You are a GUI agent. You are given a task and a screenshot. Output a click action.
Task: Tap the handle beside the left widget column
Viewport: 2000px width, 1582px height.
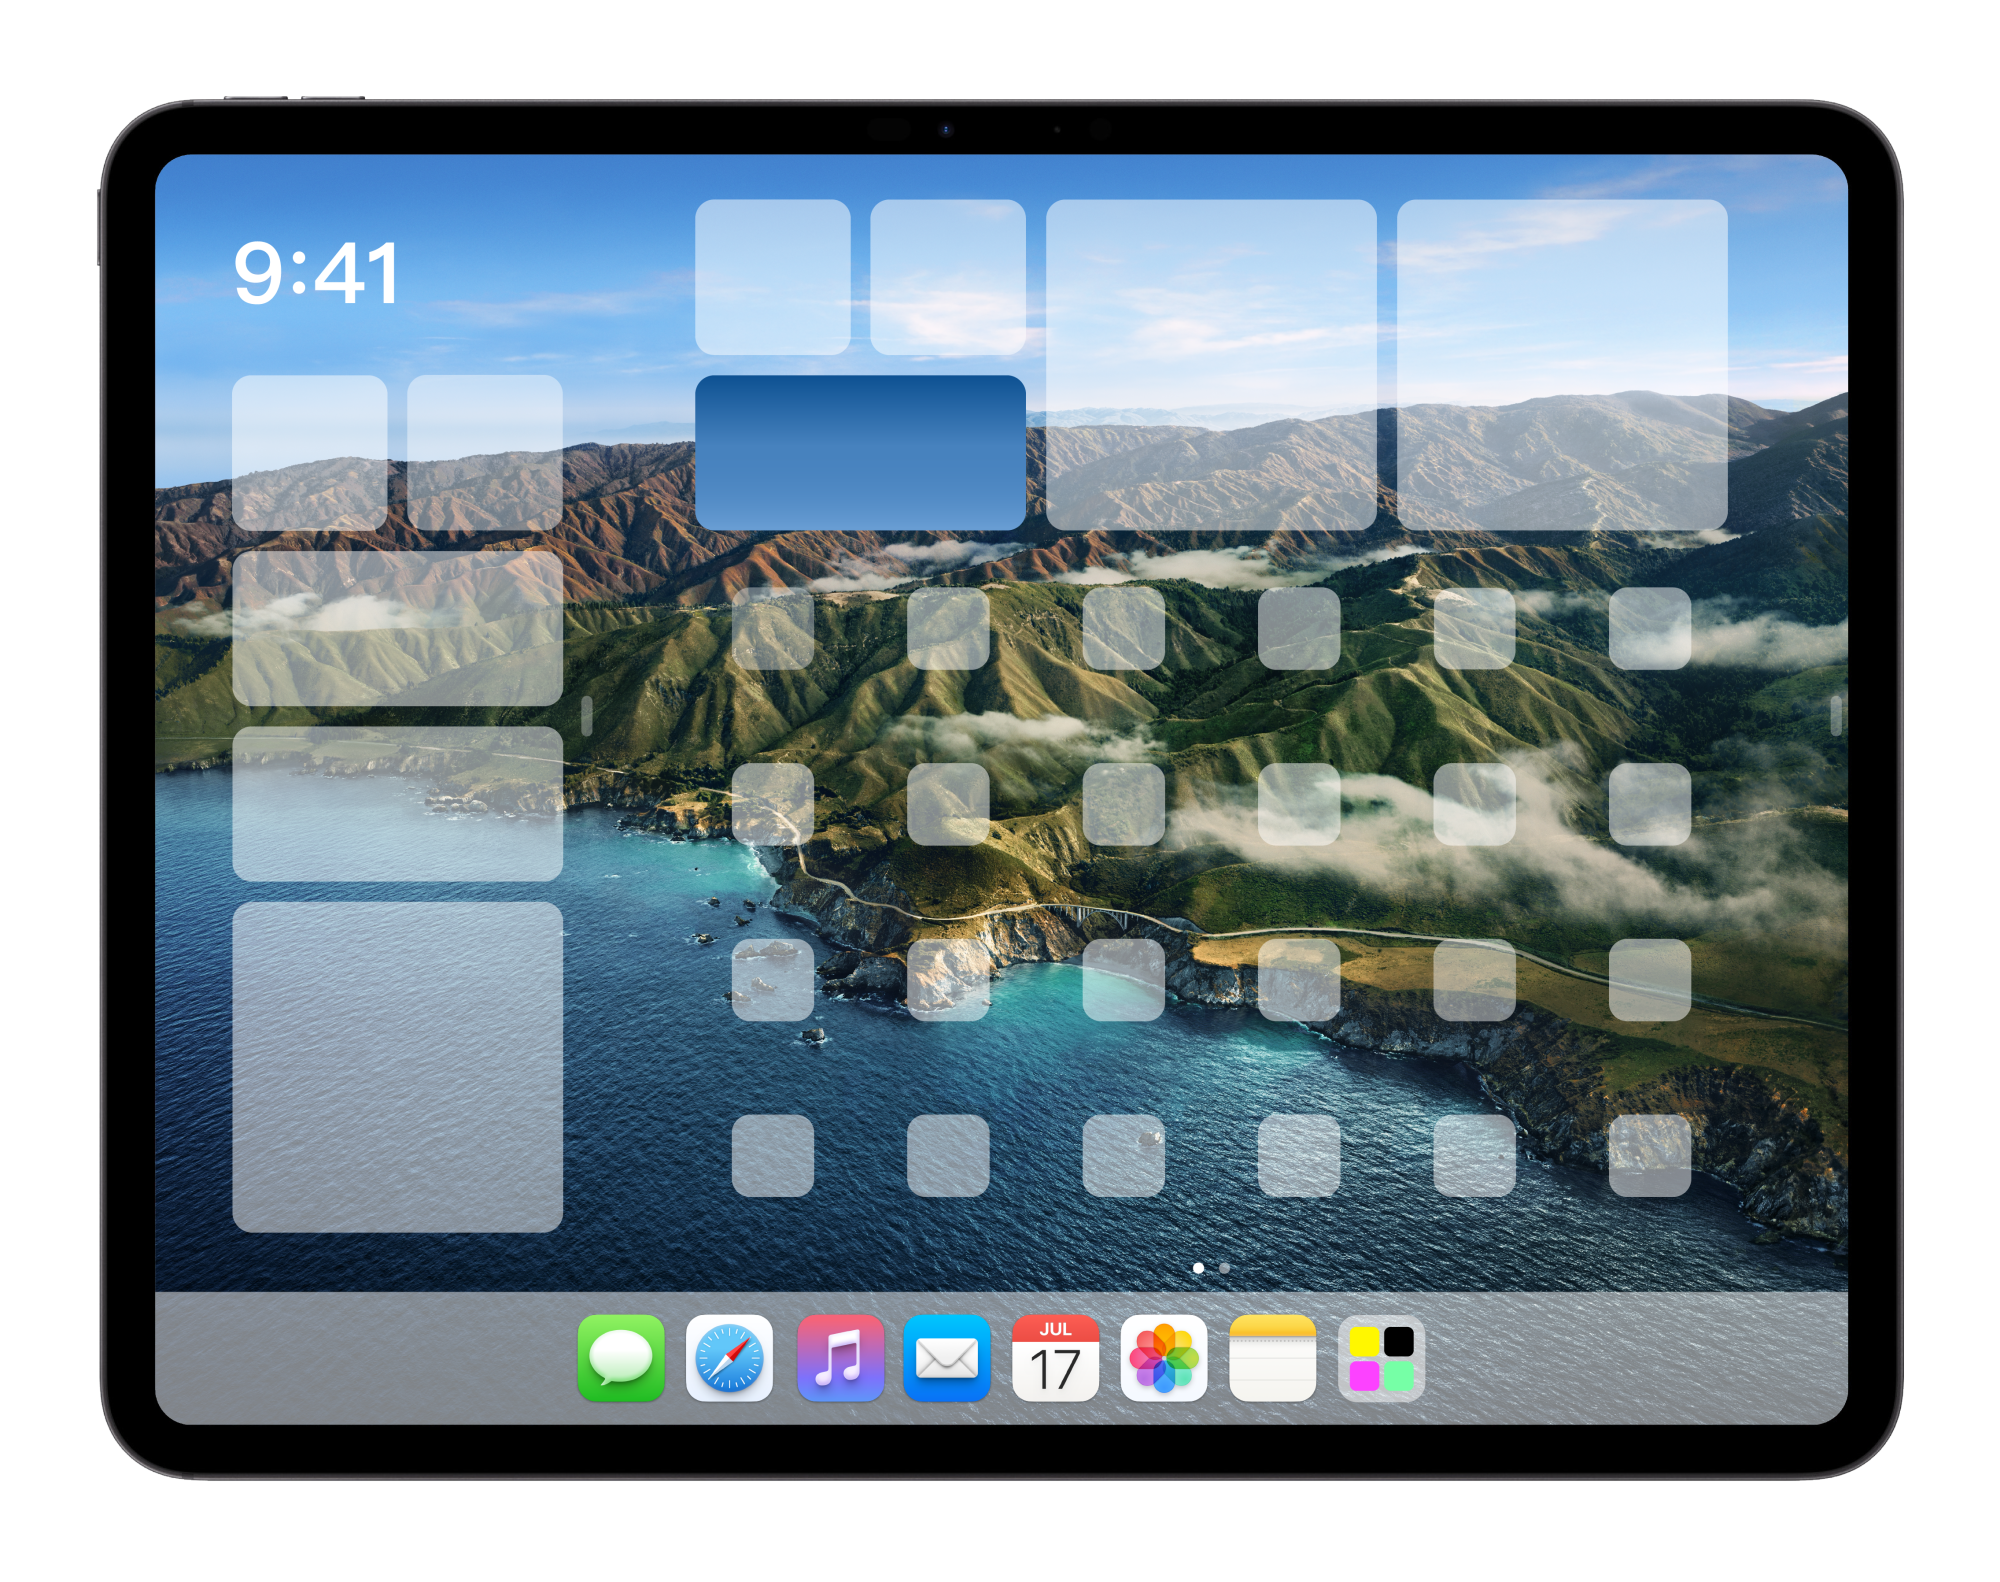click(587, 716)
